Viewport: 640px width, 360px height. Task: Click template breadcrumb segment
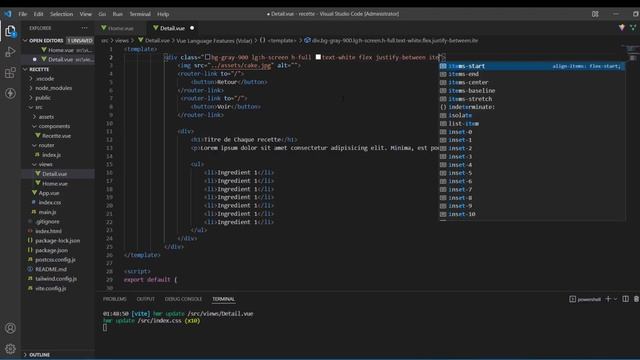tap(282, 40)
